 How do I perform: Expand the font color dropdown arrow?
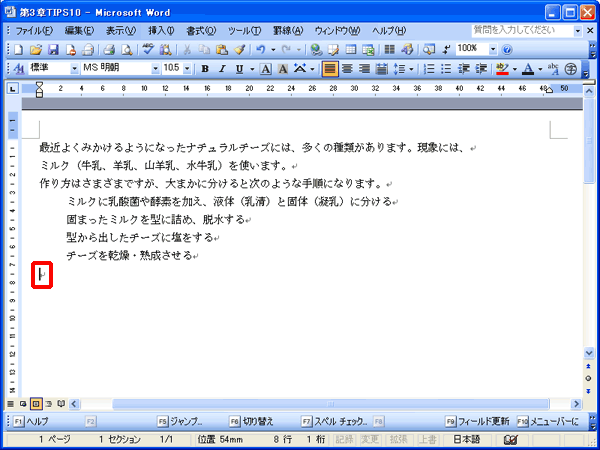tap(540, 69)
